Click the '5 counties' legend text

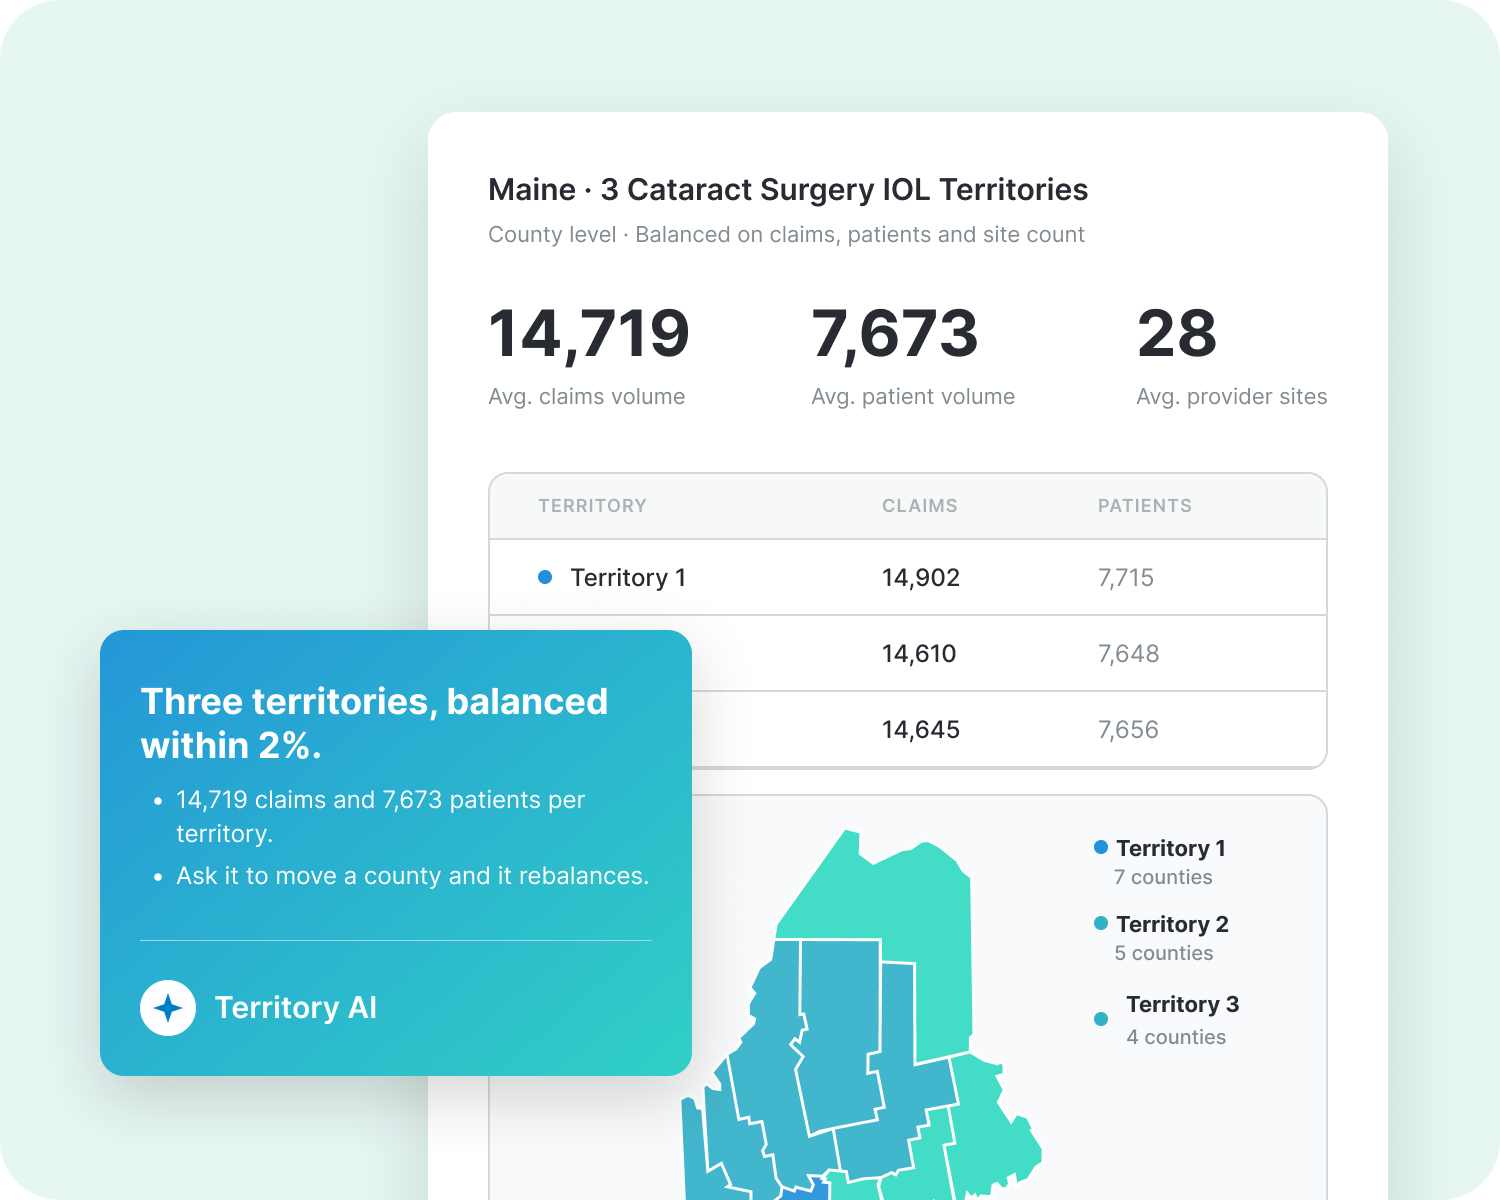click(x=1164, y=953)
